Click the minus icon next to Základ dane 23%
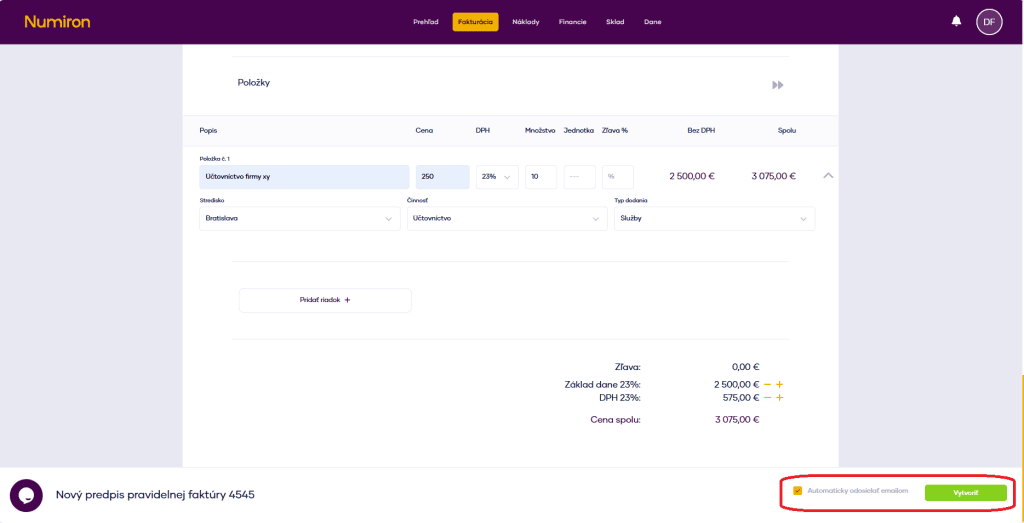Viewport: 1024px width, 523px height. click(x=767, y=384)
